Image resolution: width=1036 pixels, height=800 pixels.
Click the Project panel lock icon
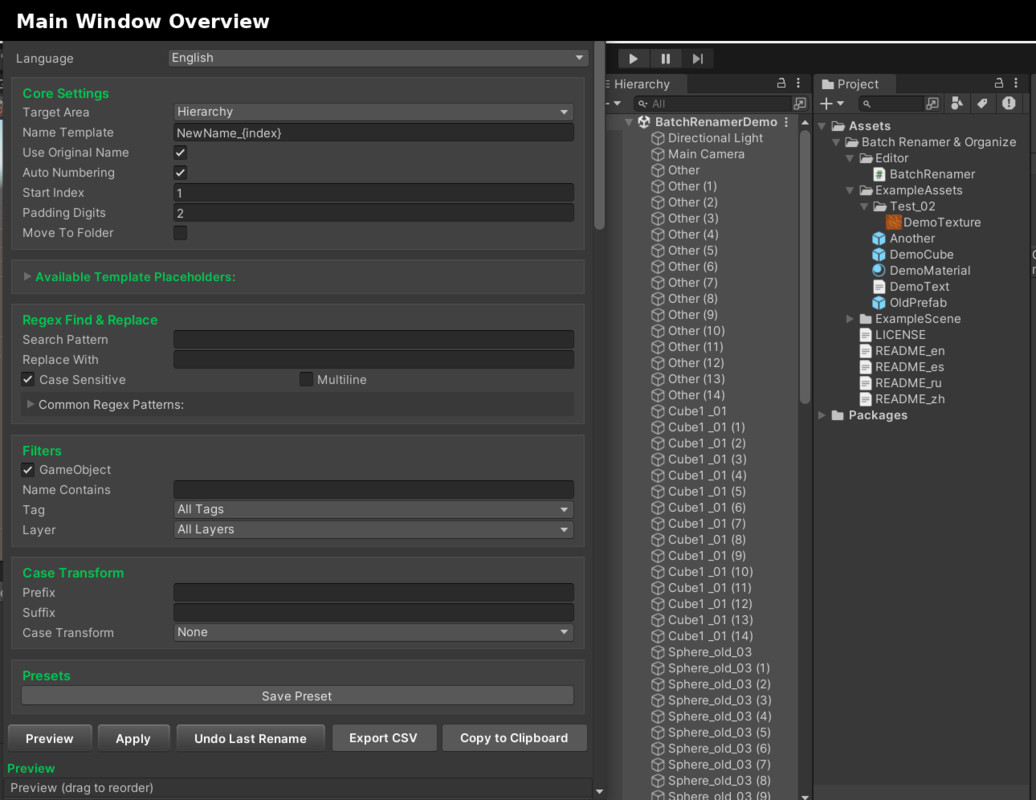coord(999,83)
